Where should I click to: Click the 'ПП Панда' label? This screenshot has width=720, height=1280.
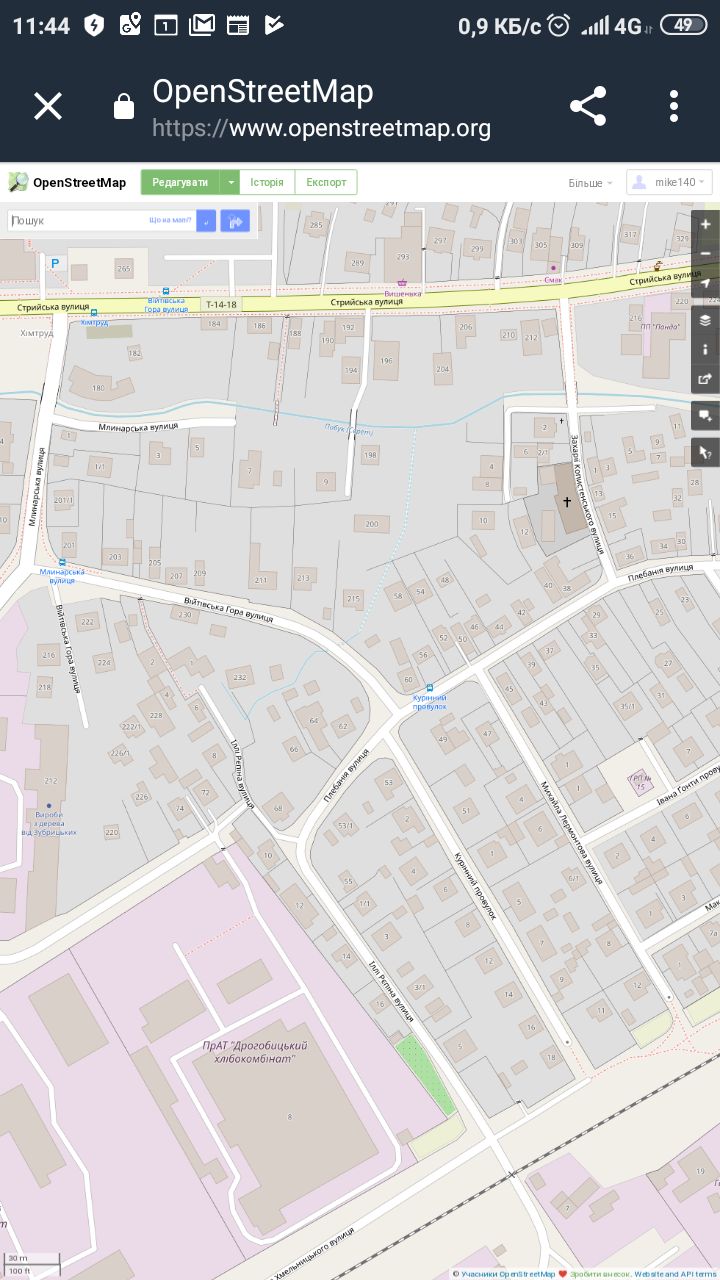661,326
